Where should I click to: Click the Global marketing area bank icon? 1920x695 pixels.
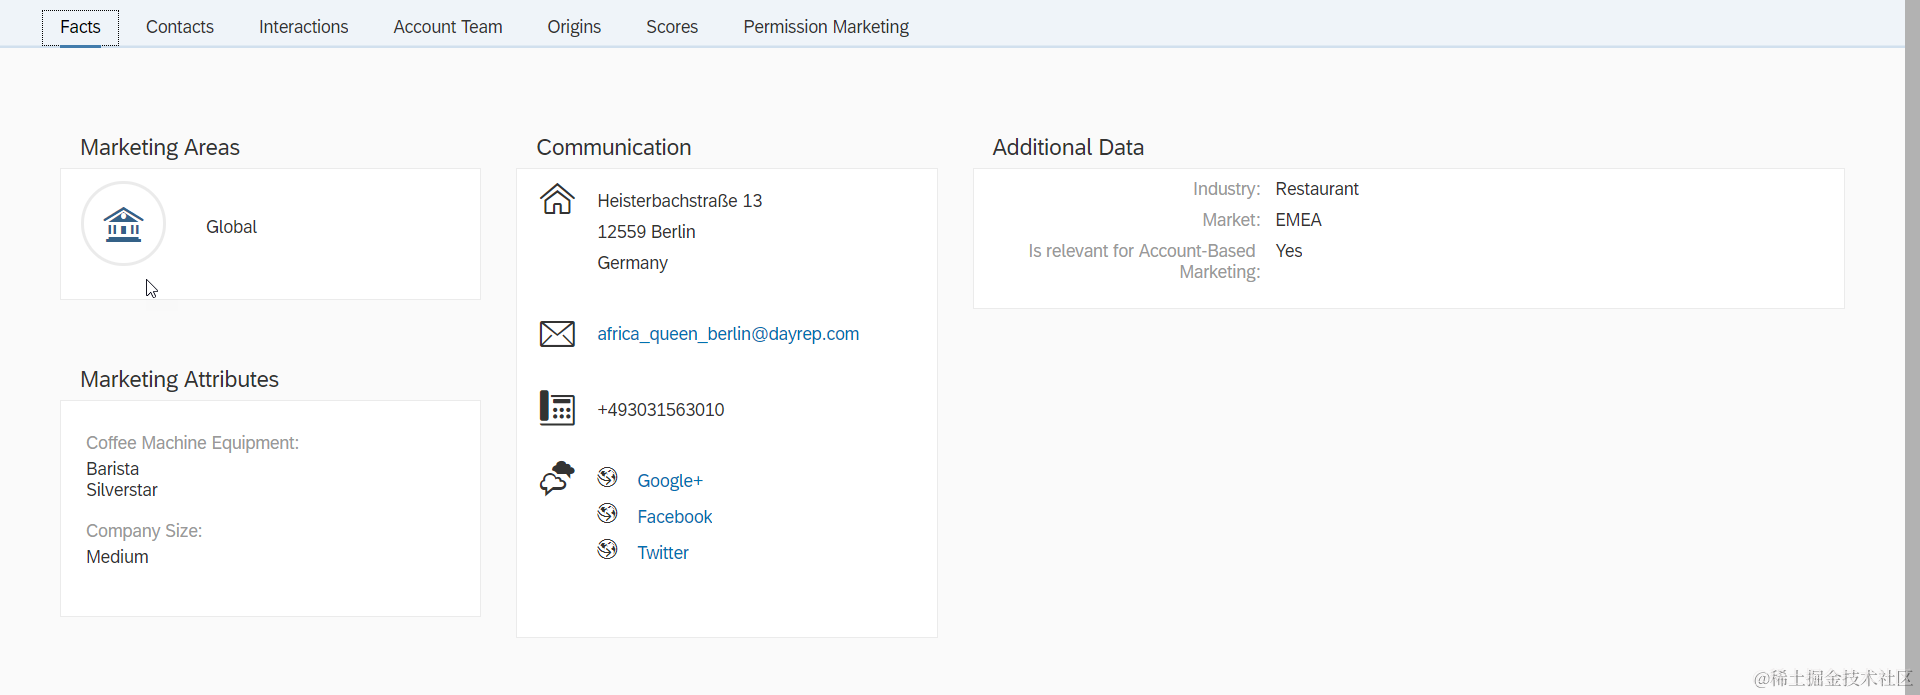click(x=123, y=224)
